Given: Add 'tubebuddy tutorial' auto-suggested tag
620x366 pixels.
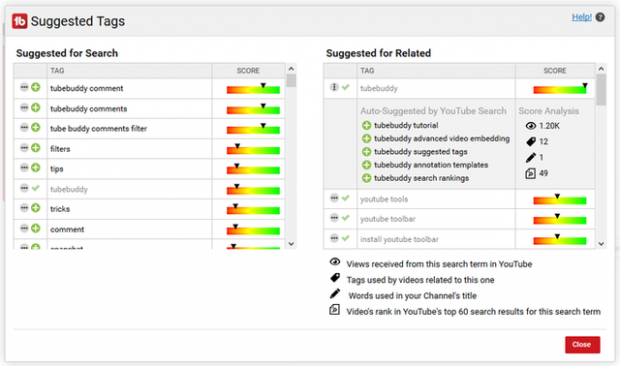Looking at the screenshot, I should [367, 125].
